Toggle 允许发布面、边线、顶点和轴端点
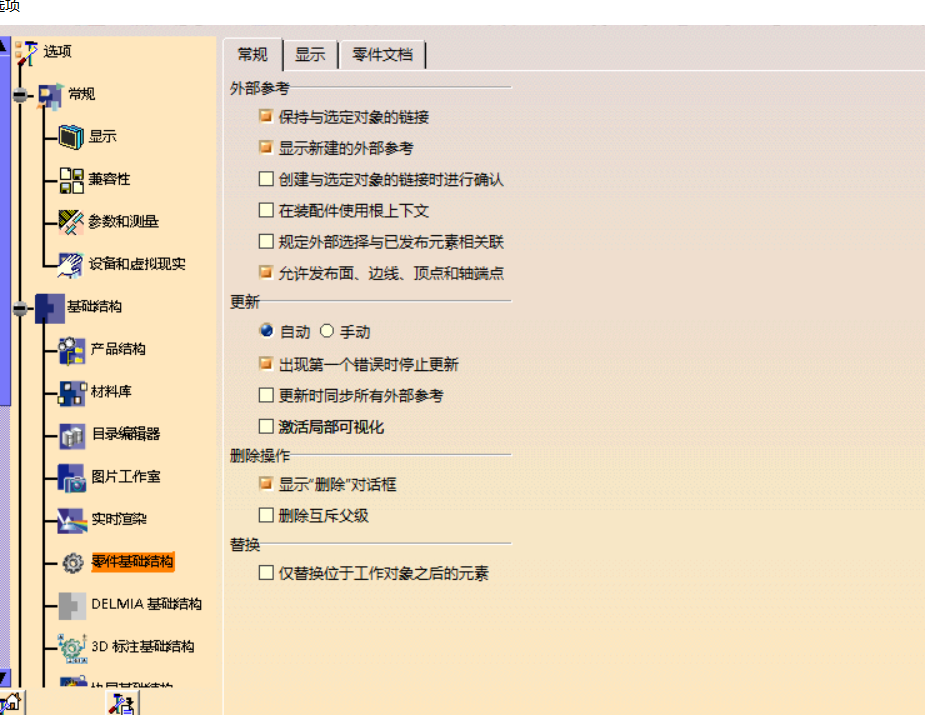Viewport: 925px width, 715px height. [x=266, y=273]
